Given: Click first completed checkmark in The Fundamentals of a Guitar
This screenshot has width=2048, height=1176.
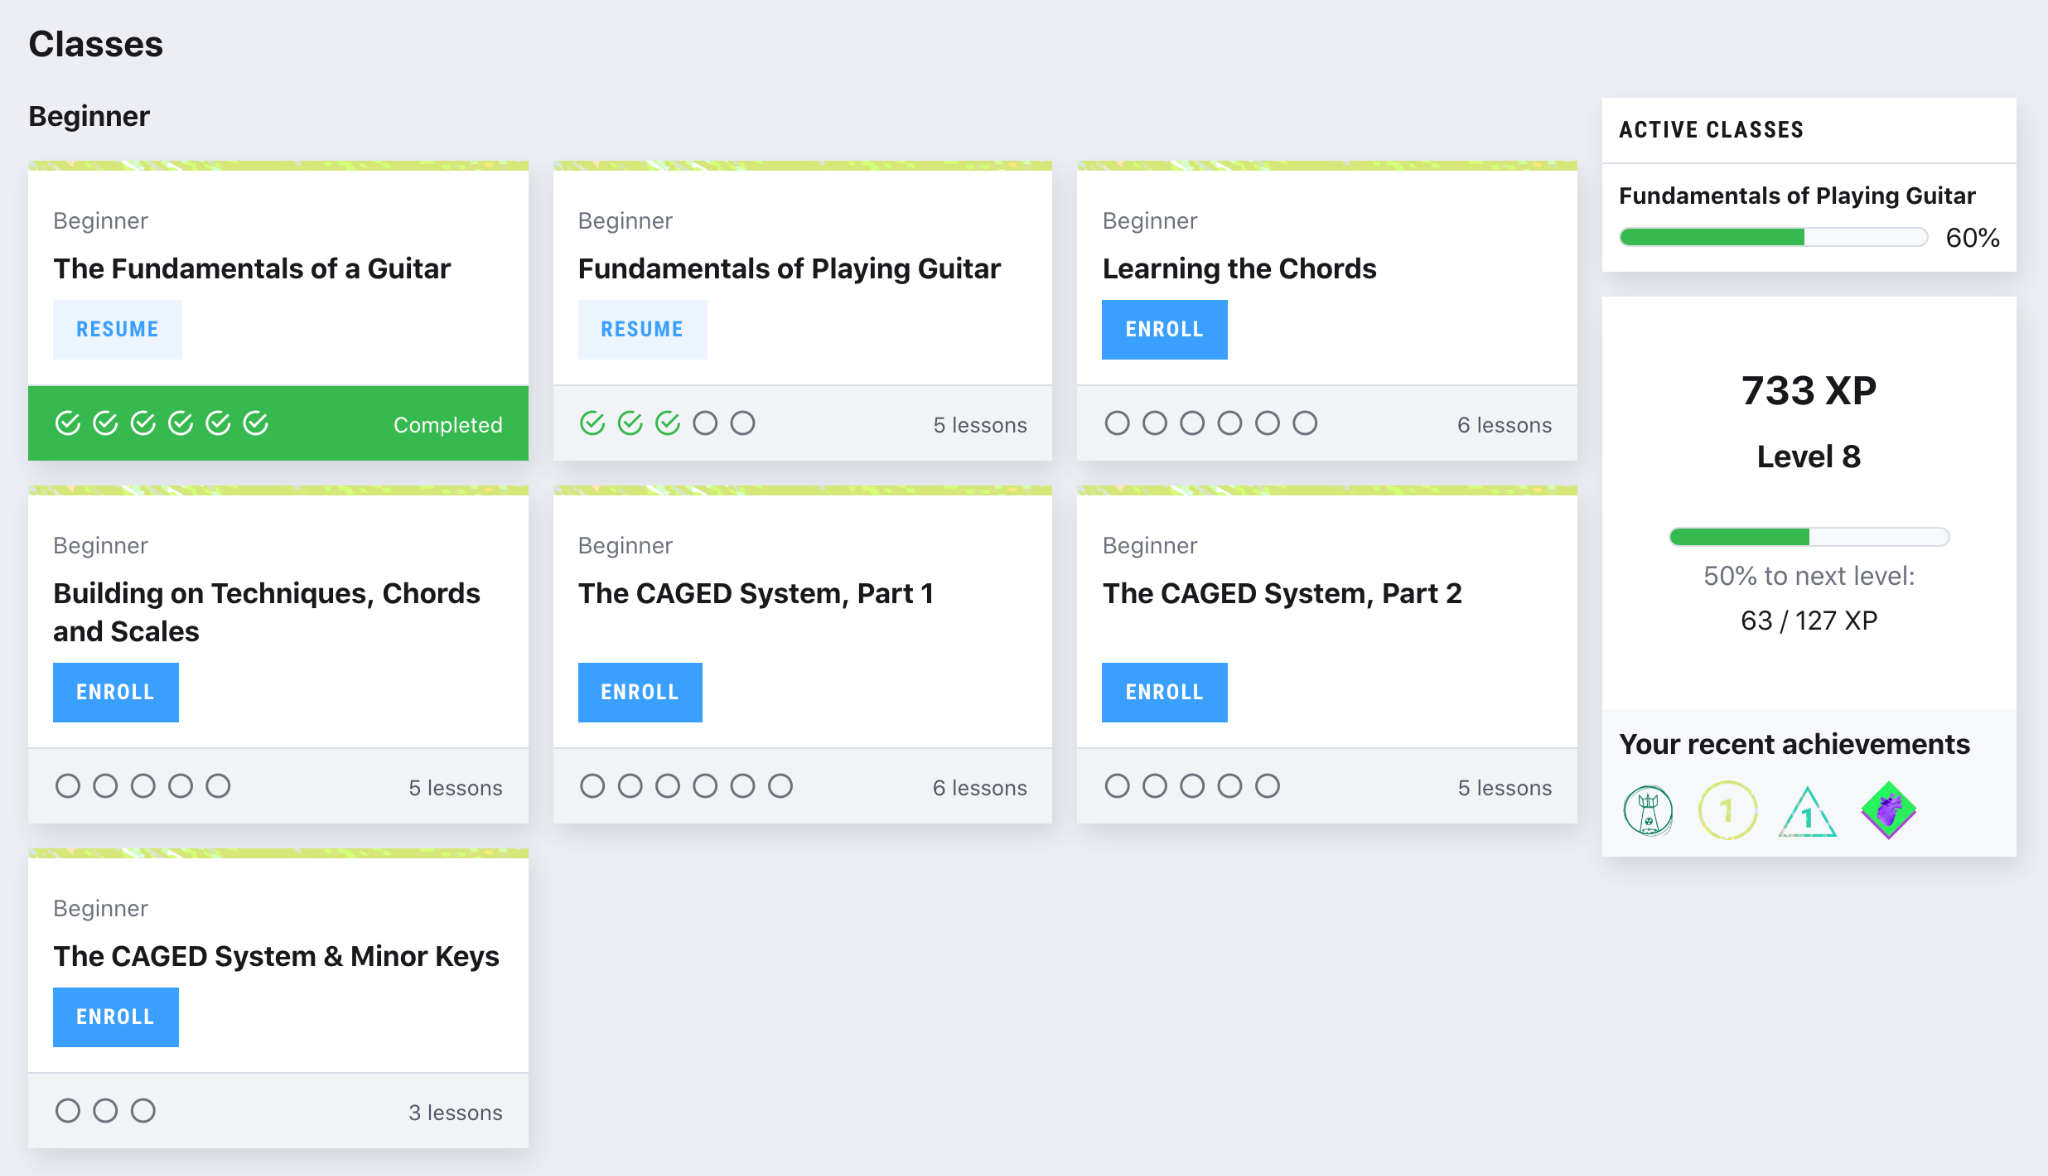Looking at the screenshot, I should pyautogui.click(x=67, y=423).
